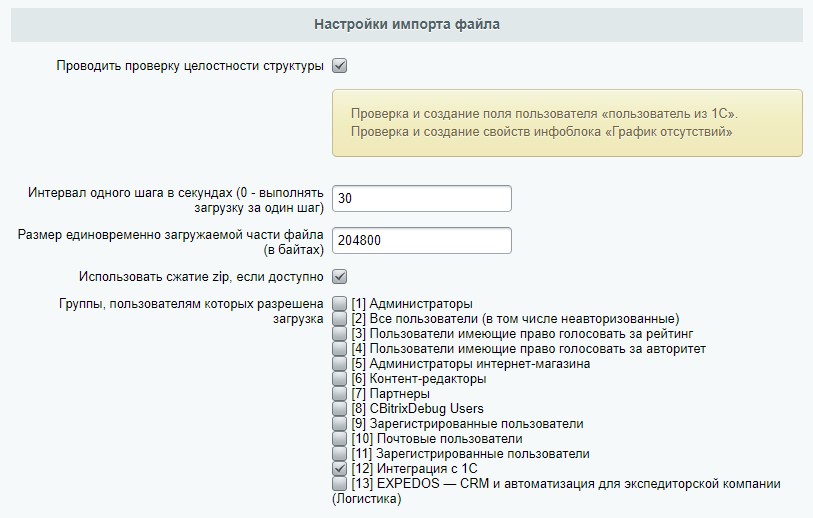Check the [7] Партнеры checkbox
Image resolution: width=813 pixels, height=518 pixels.
click(341, 394)
